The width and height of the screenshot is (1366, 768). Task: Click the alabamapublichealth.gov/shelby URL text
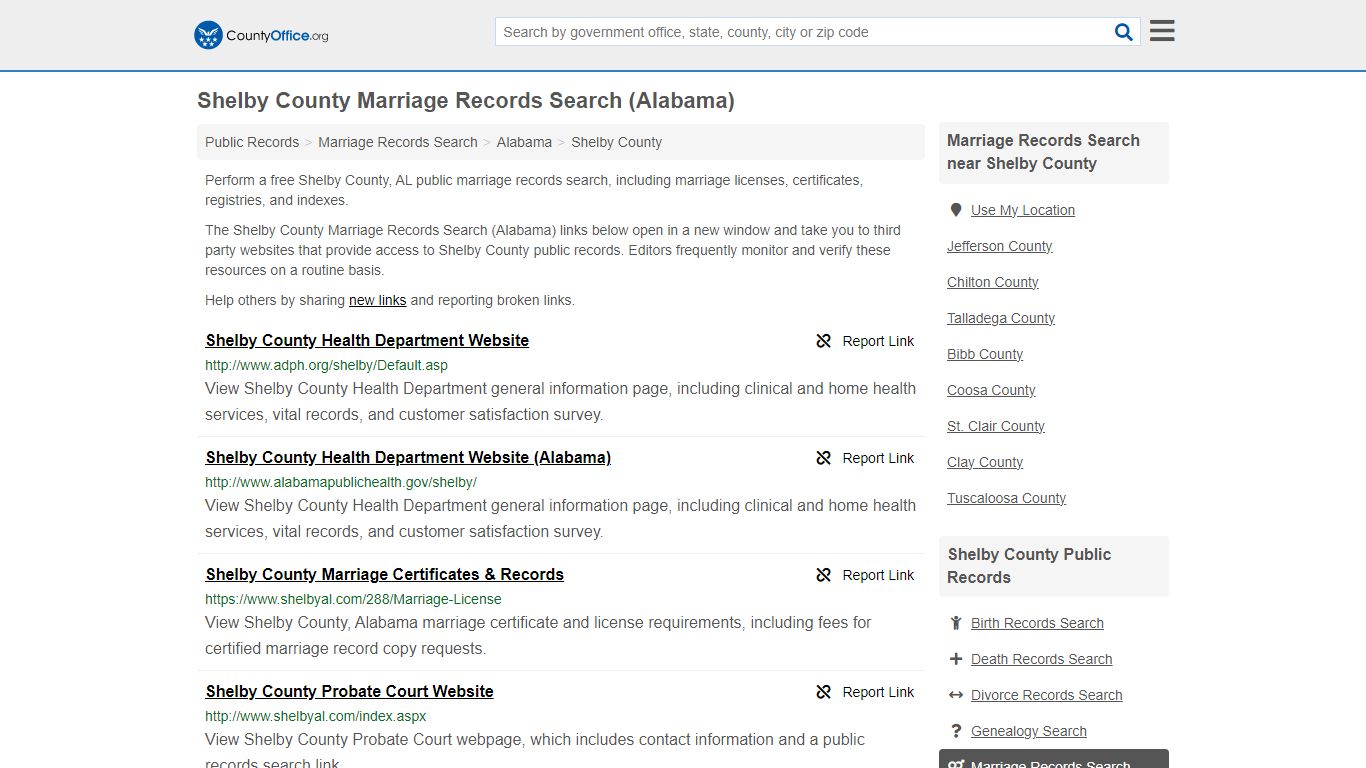pos(341,482)
